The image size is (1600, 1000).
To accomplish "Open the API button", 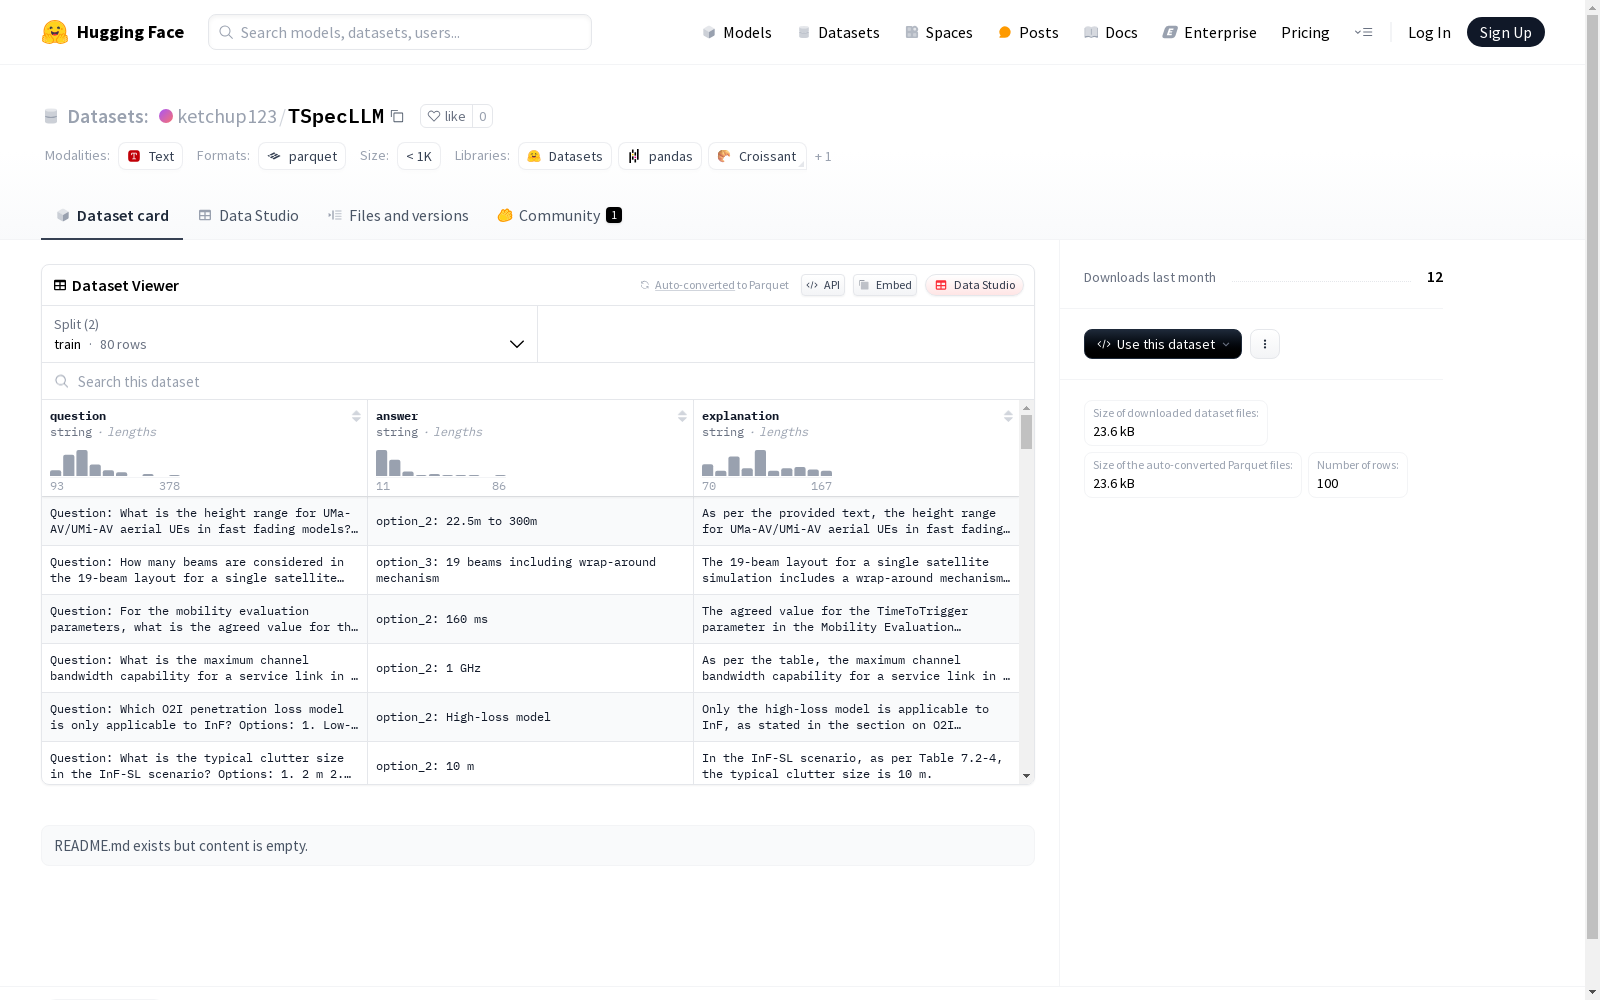I will click(823, 285).
